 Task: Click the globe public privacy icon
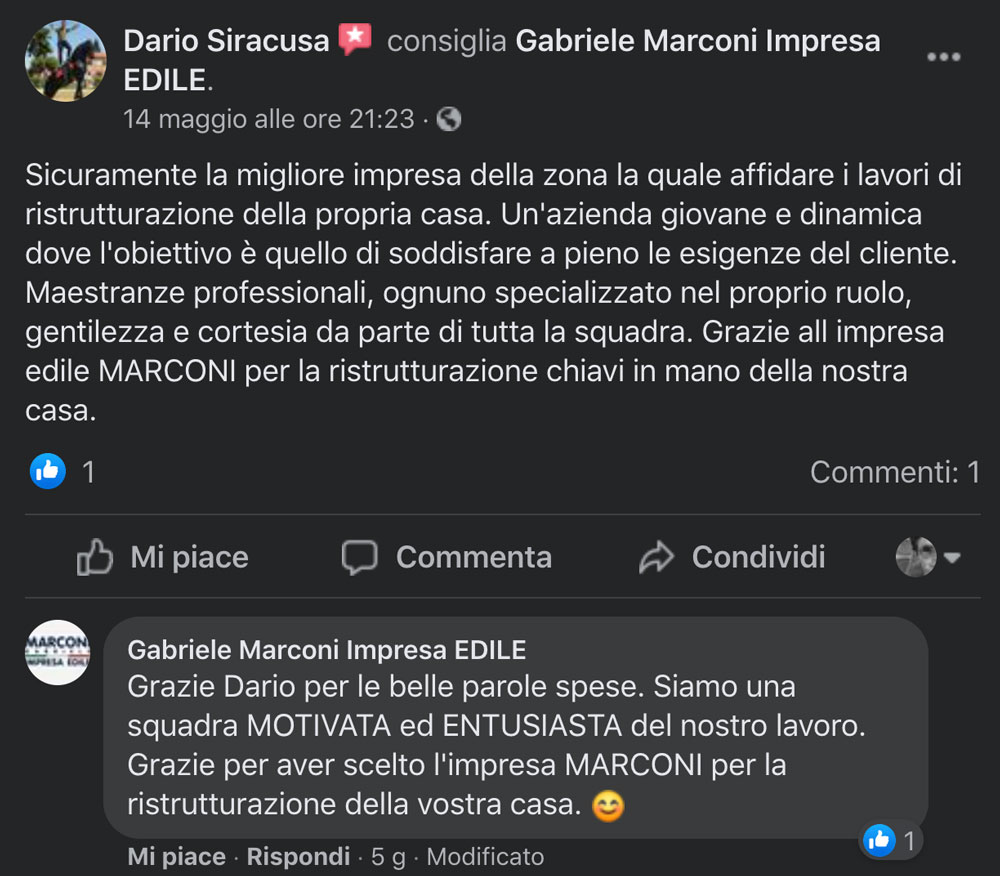(450, 119)
